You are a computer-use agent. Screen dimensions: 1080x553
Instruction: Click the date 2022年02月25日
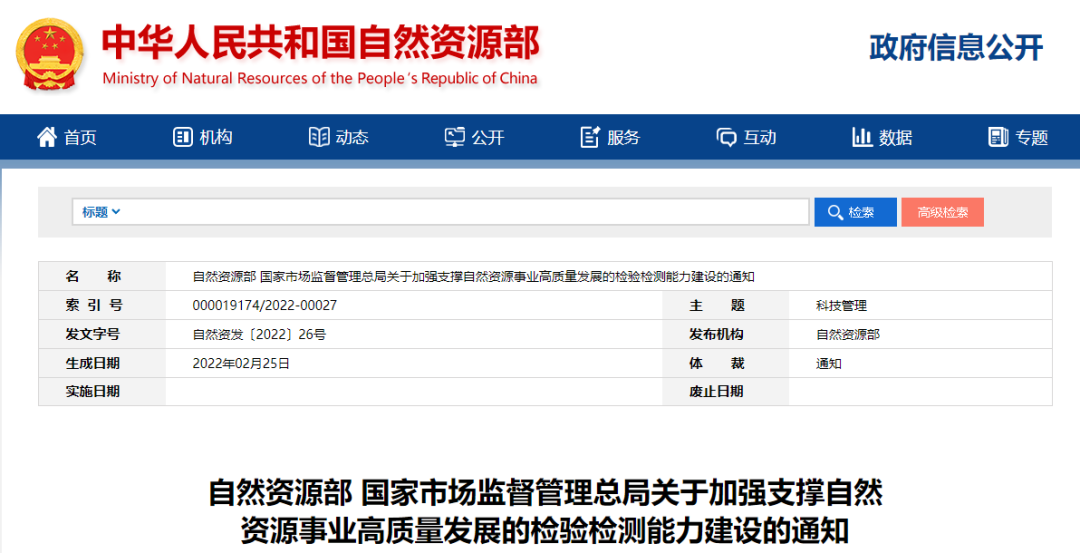pyautogui.click(x=241, y=363)
